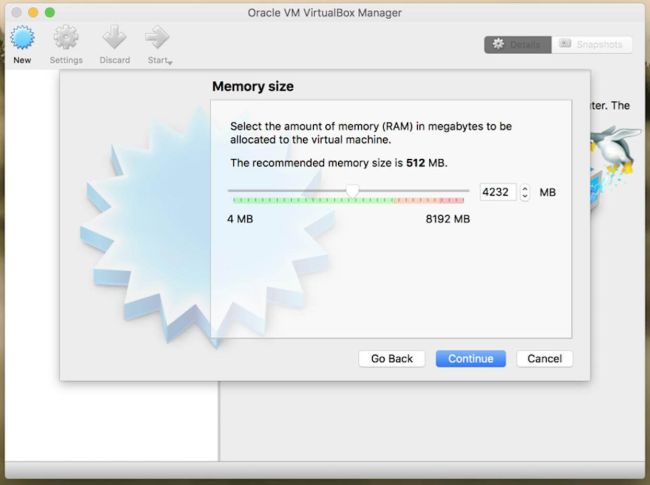Screen dimensions: 650x485
Task: Click the Discard arrow toolbar icon
Action: point(114,38)
